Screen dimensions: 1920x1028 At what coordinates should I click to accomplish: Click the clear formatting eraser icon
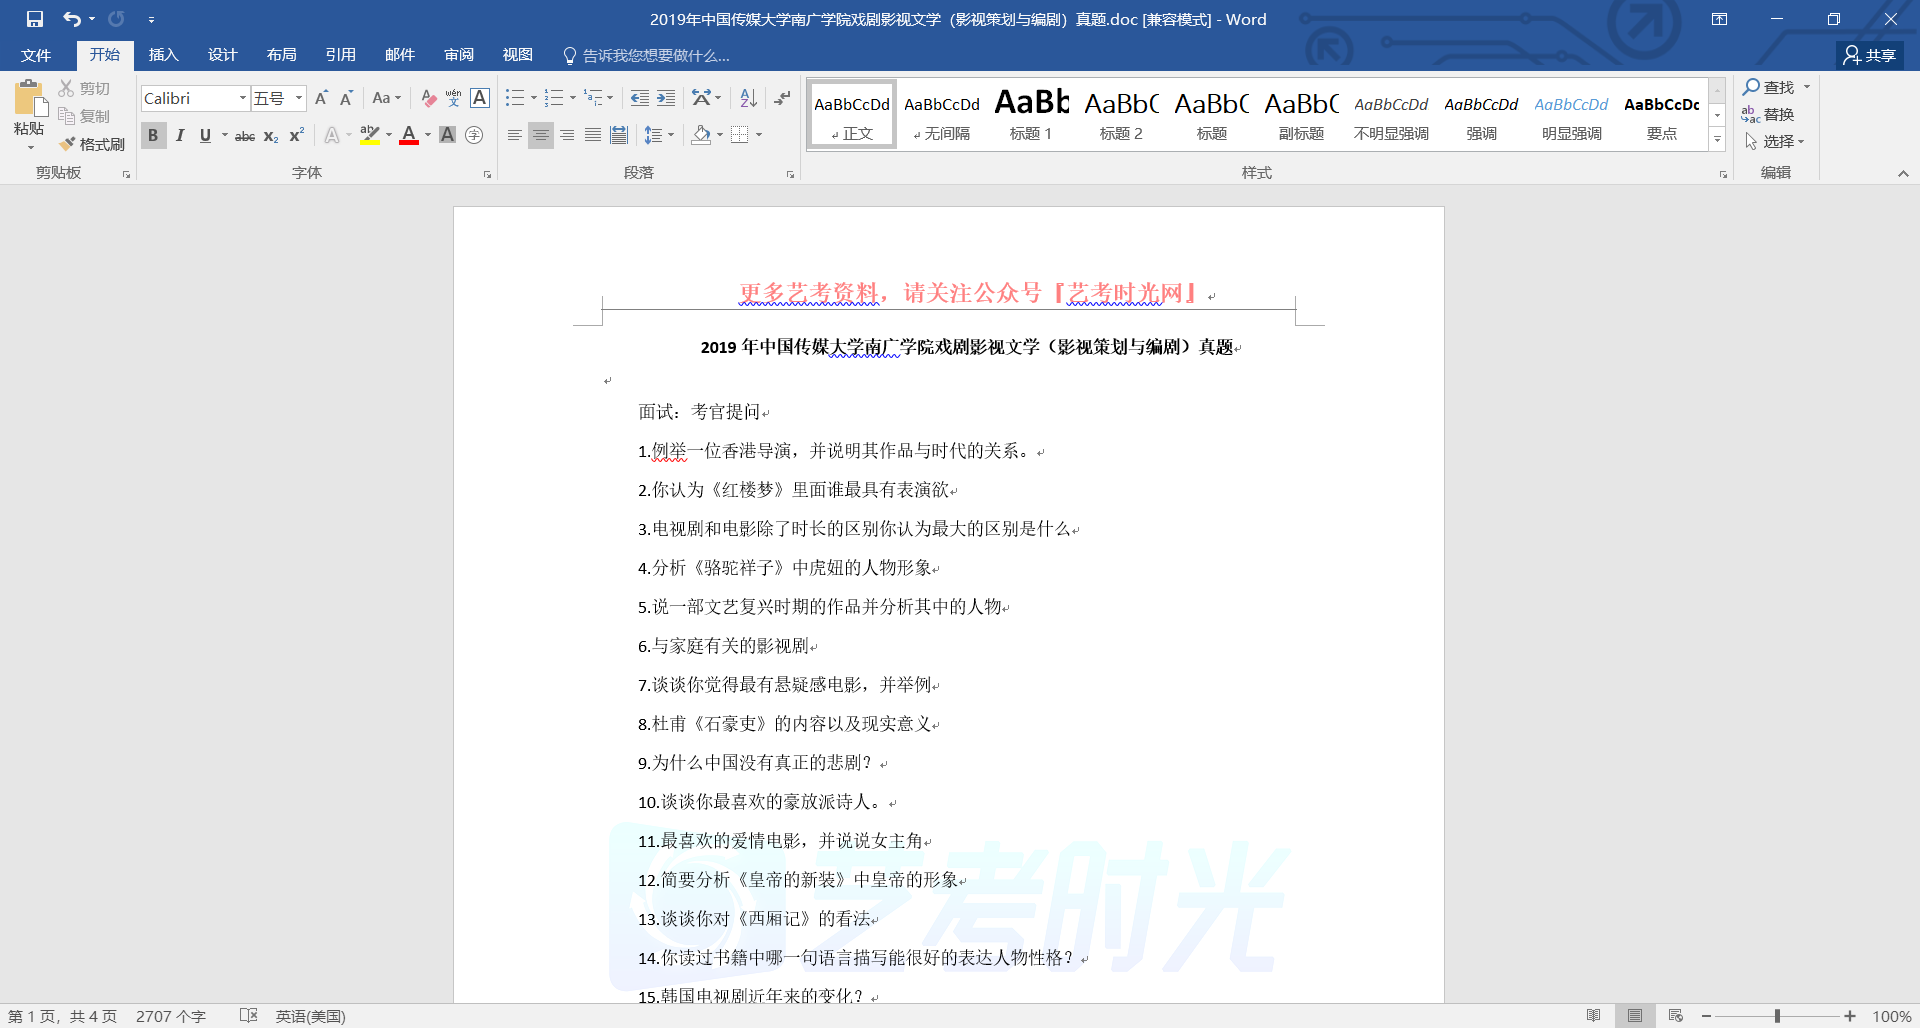click(428, 98)
